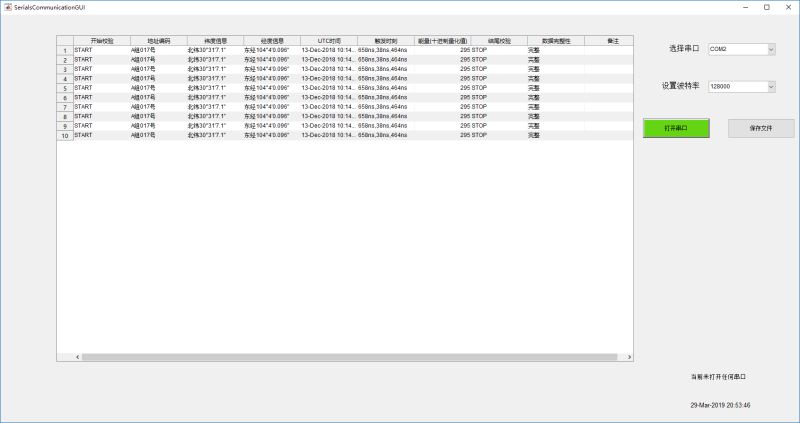800x423 pixels.
Task: Minimize the SerialsCommunicationGUI window
Action: pos(746,7)
